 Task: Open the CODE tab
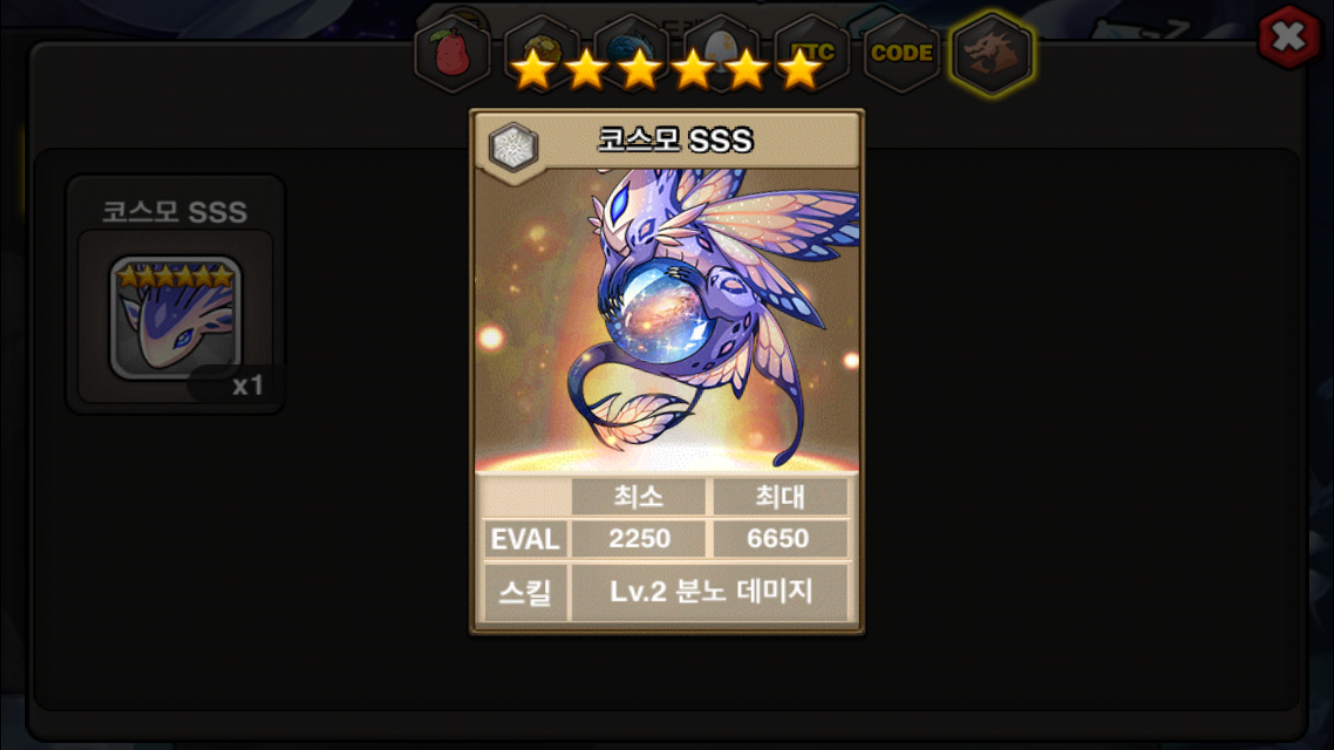[x=901, y=53]
